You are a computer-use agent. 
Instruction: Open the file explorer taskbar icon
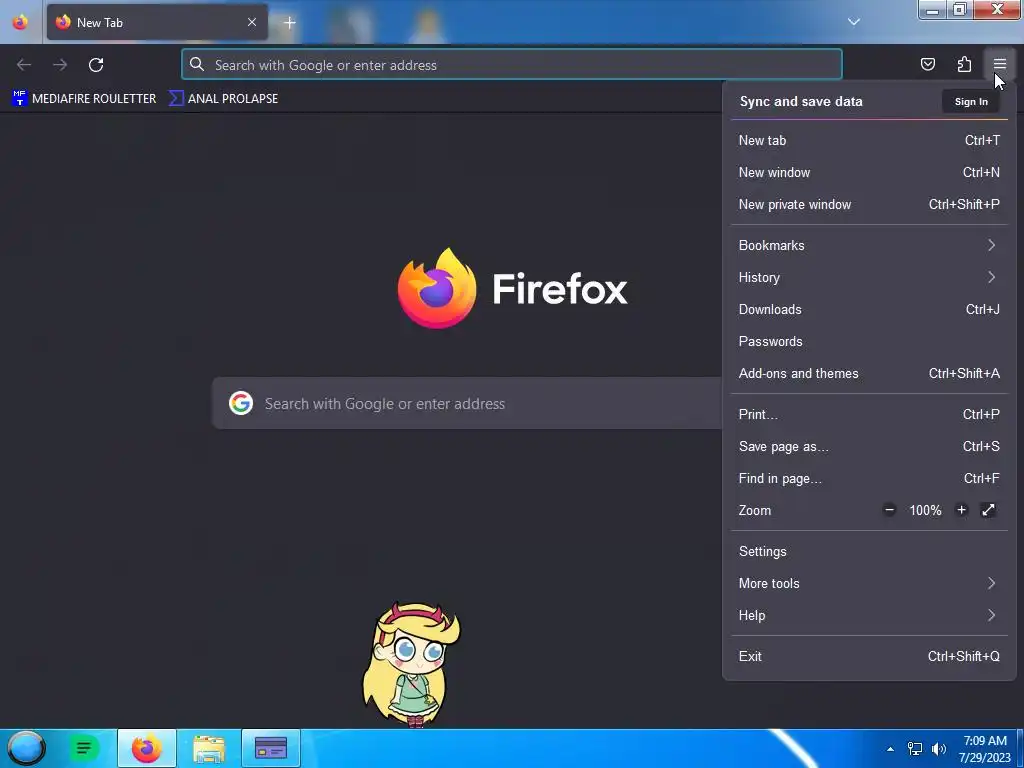(209, 748)
